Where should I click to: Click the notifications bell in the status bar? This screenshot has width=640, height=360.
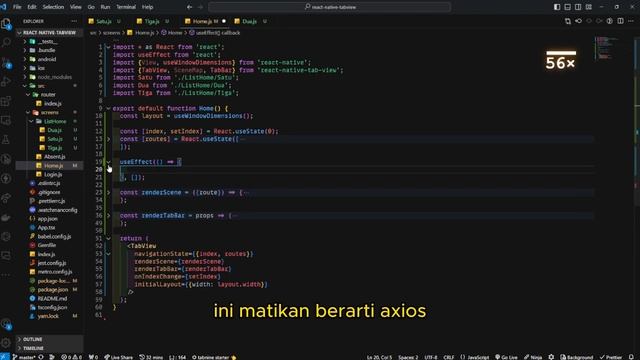(x=631, y=357)
